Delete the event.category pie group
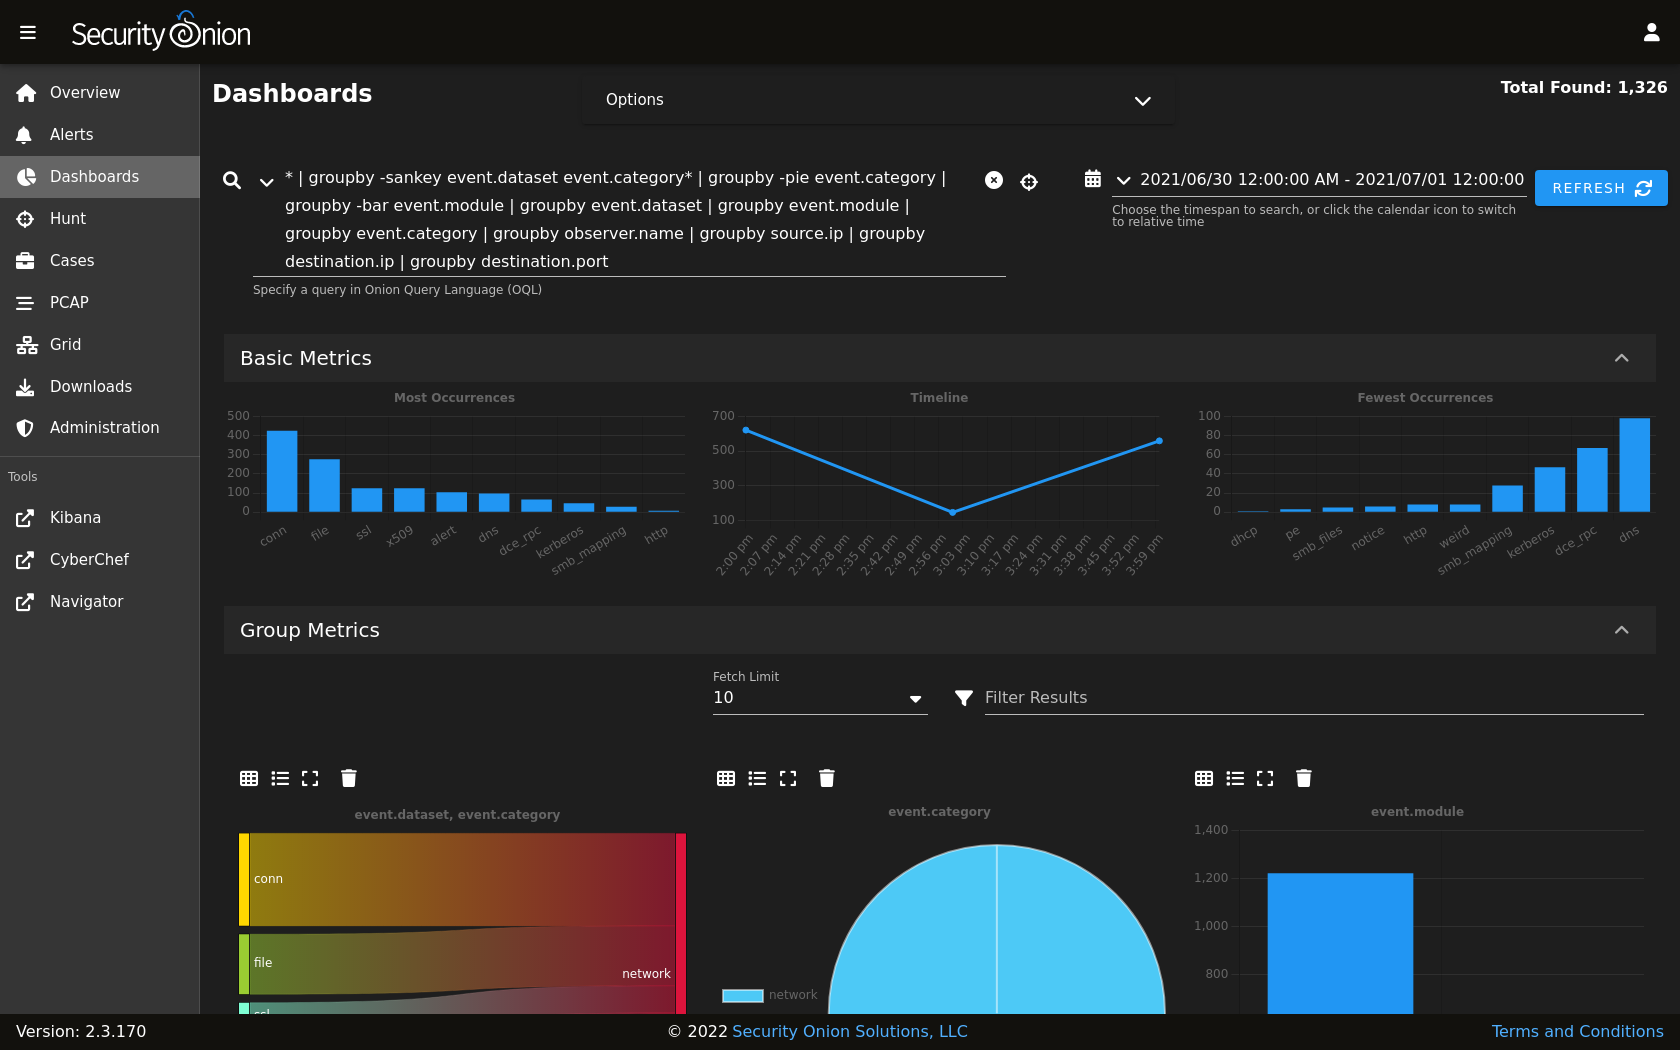This screenshot has height=1050, width=1680. coord(827,778)
